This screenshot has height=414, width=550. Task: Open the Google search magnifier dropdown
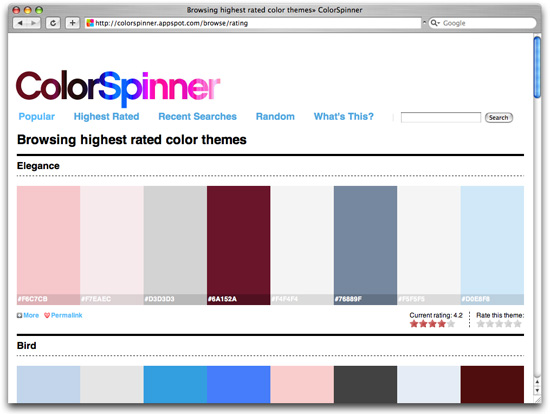tap(435, 23)
